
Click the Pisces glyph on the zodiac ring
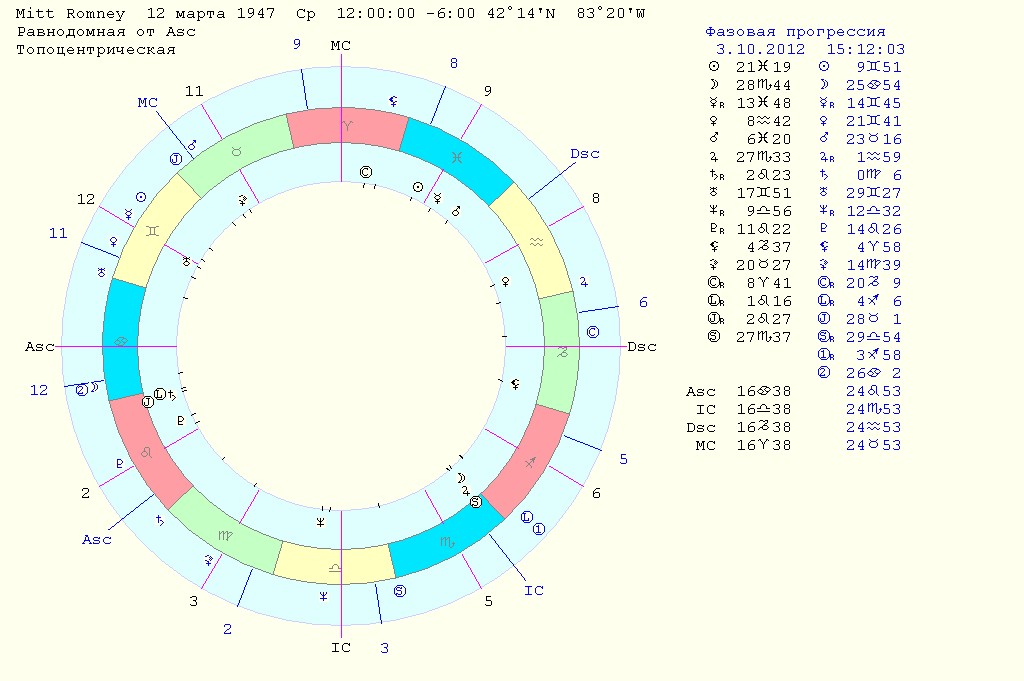pos(456,157)
